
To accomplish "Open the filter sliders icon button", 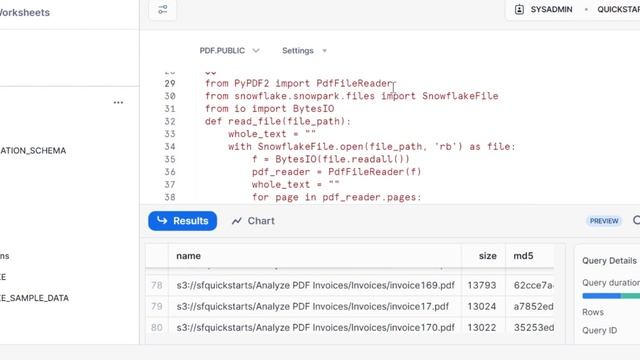I will pos(162,9).
